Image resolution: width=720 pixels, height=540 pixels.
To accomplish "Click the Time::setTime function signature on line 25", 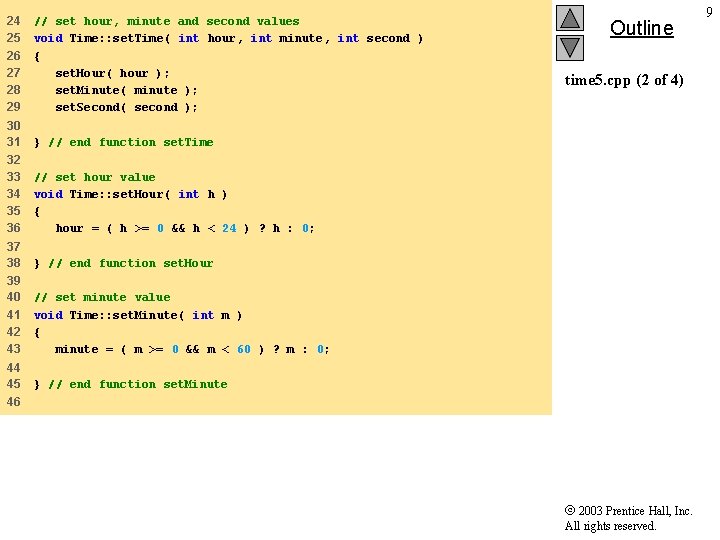I will coord(228,38).
